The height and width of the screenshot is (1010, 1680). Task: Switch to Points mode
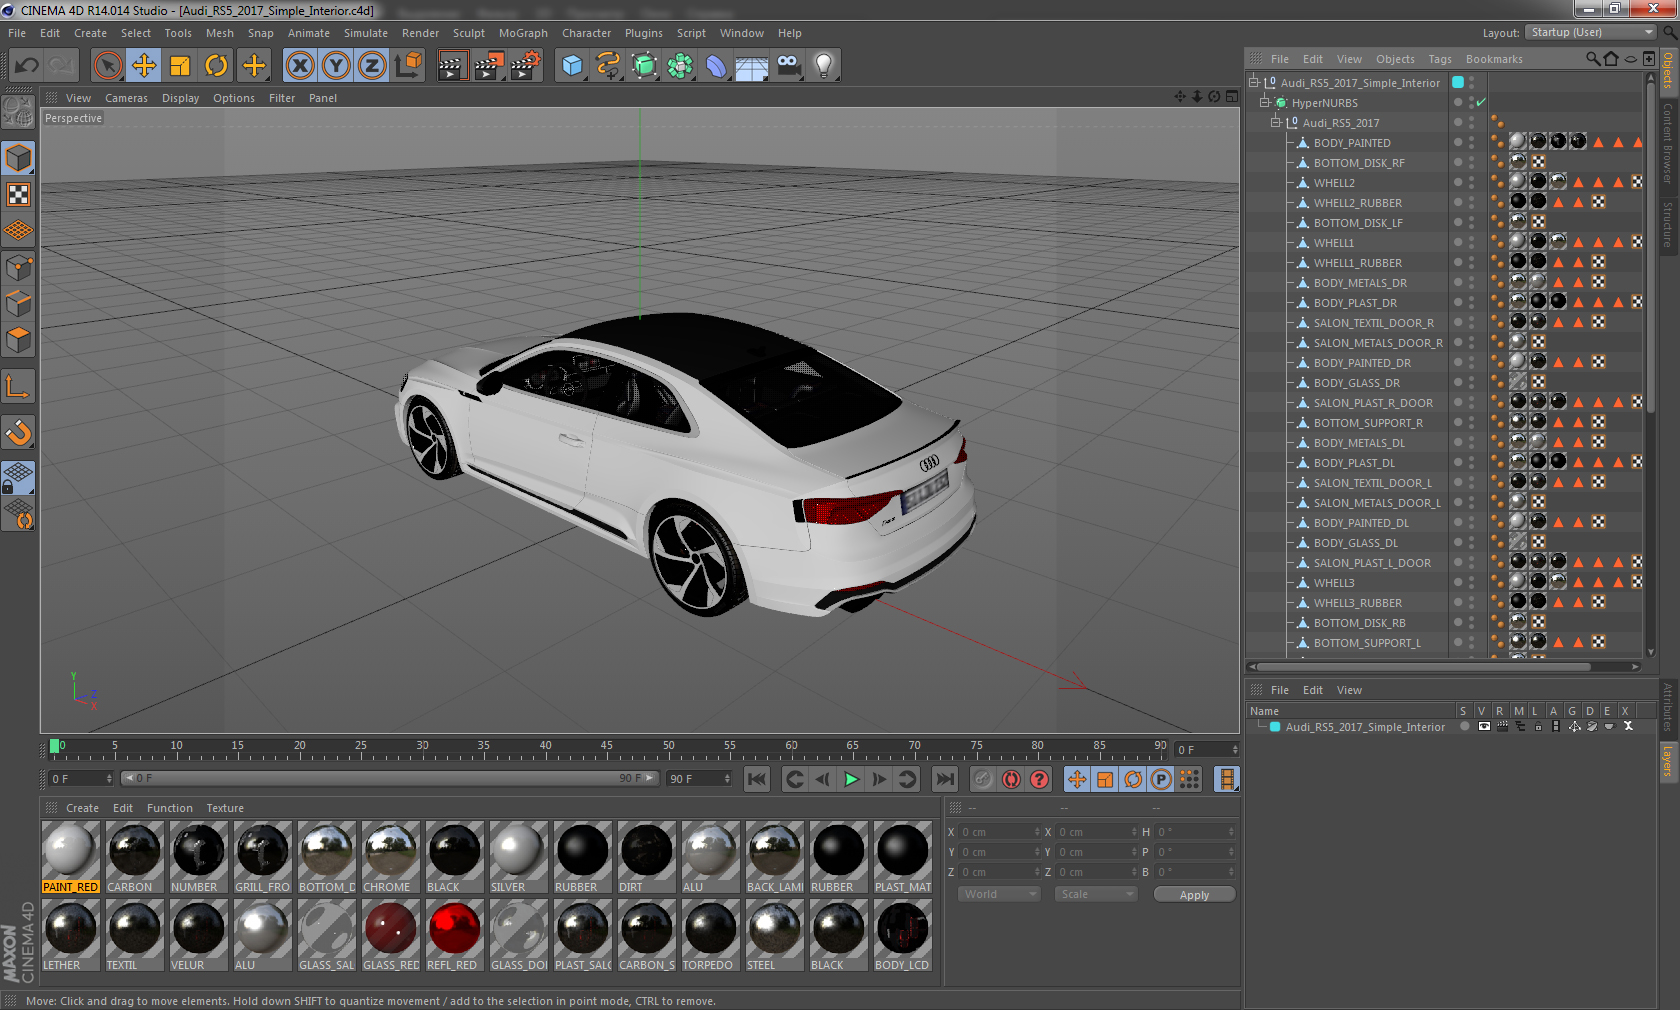(x=18, y=267)
